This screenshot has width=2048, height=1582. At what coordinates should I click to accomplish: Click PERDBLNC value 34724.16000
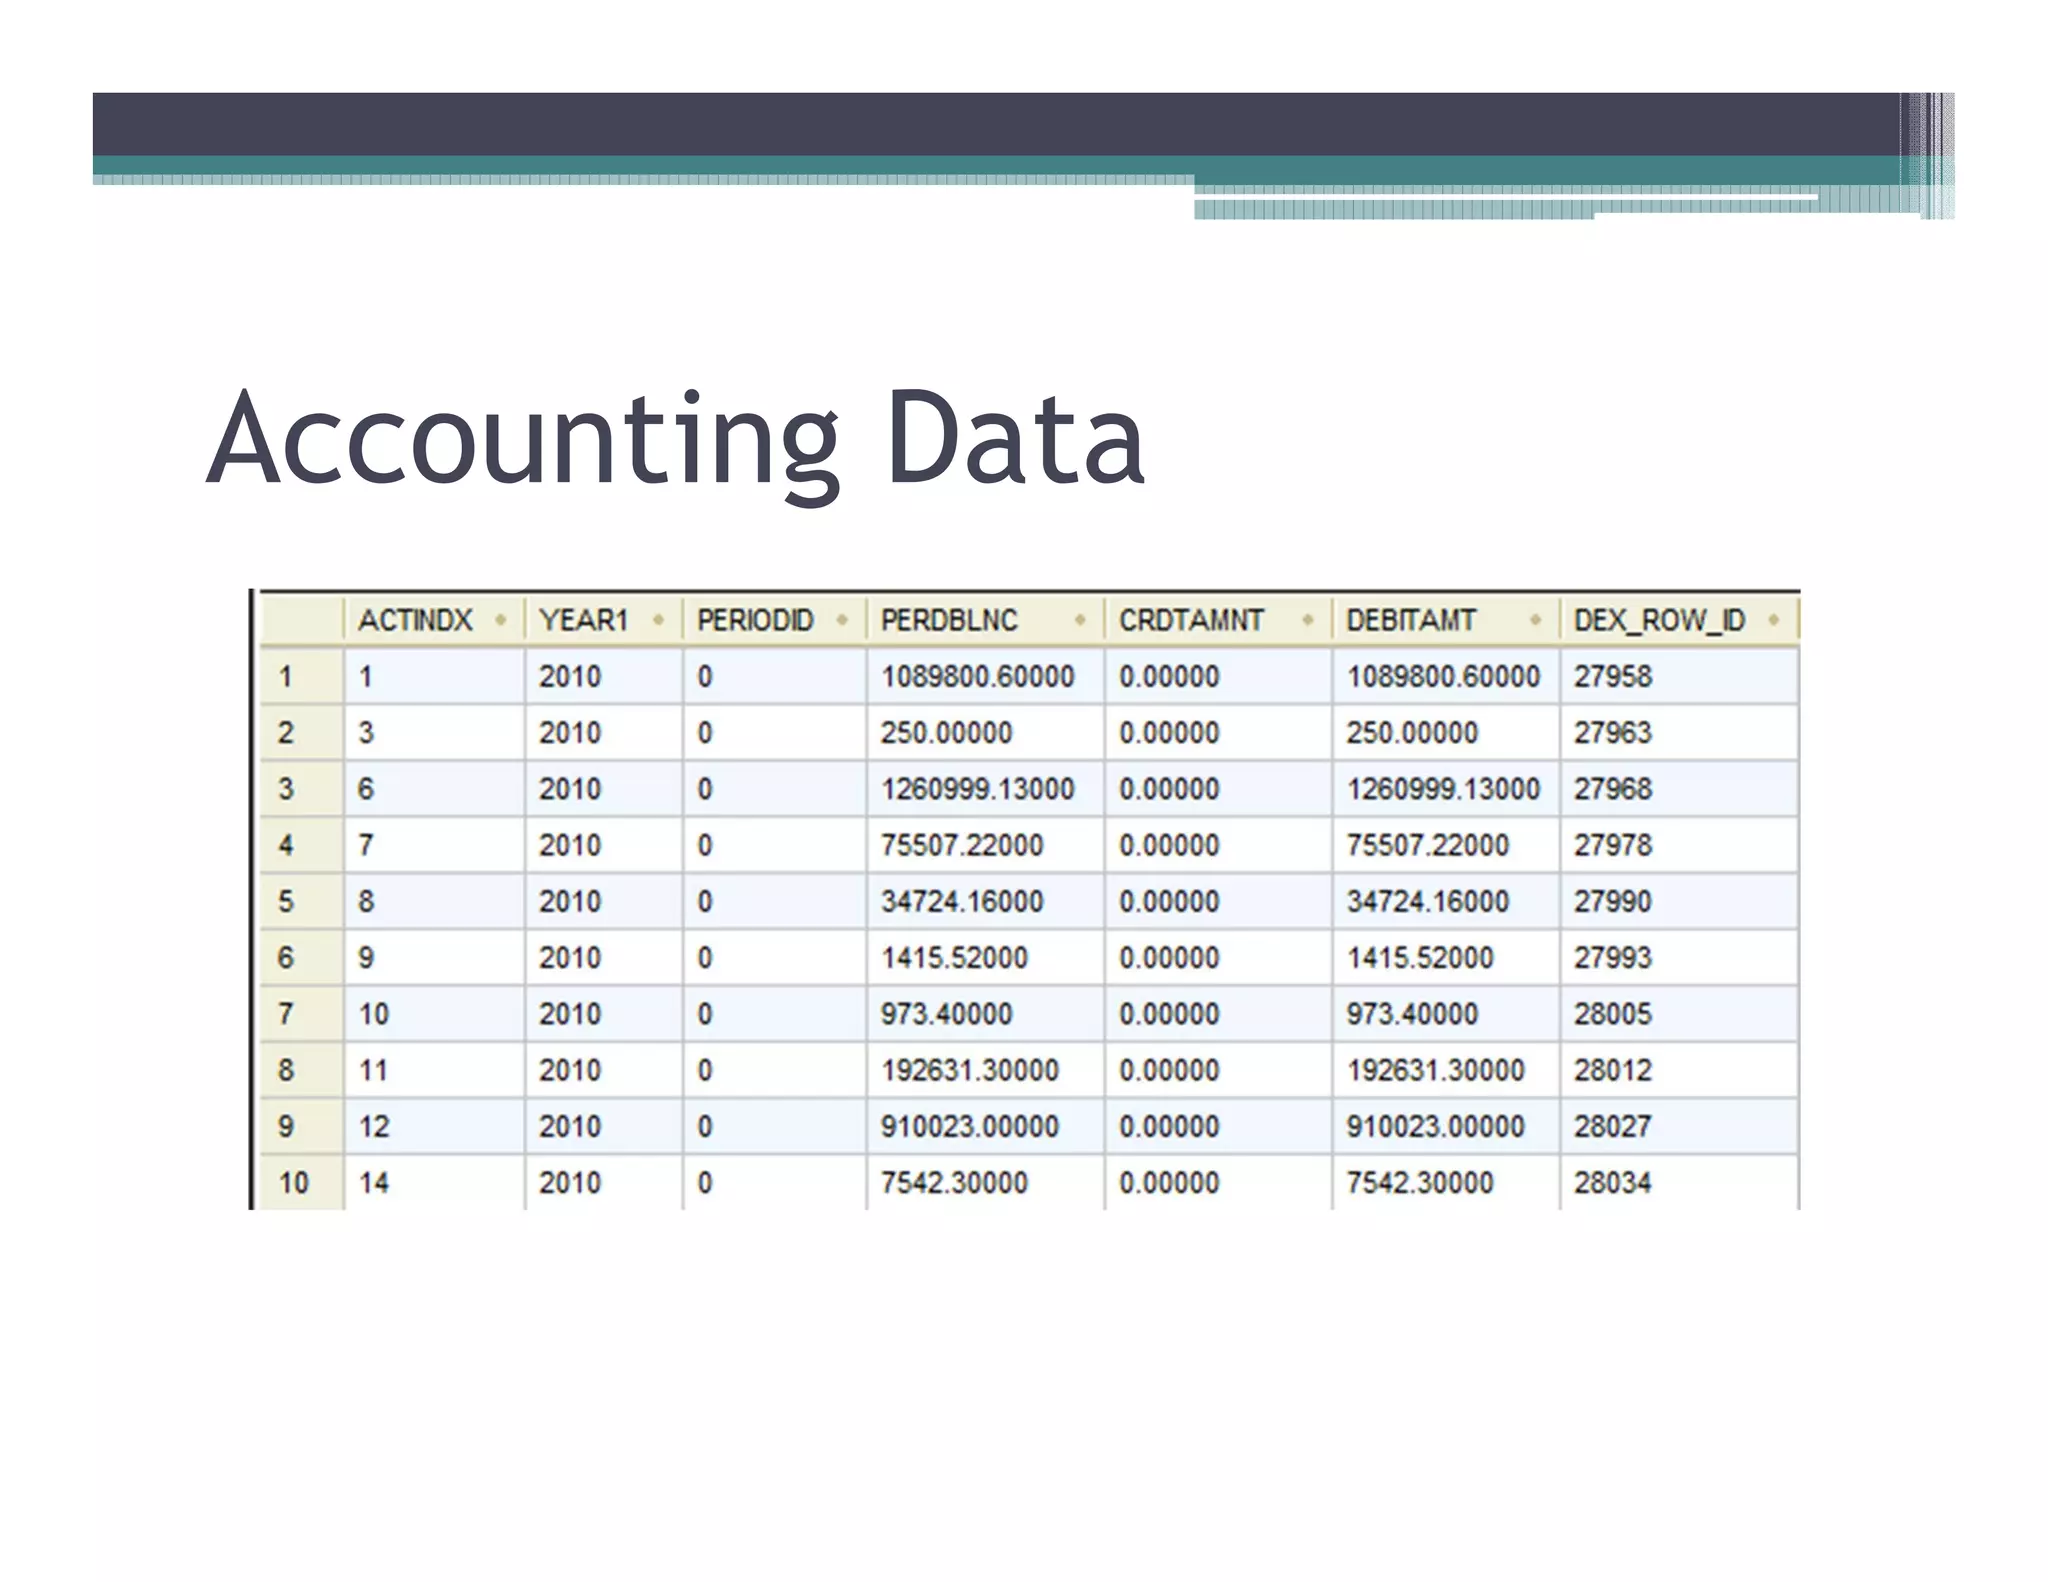click(x=961, y=901)
